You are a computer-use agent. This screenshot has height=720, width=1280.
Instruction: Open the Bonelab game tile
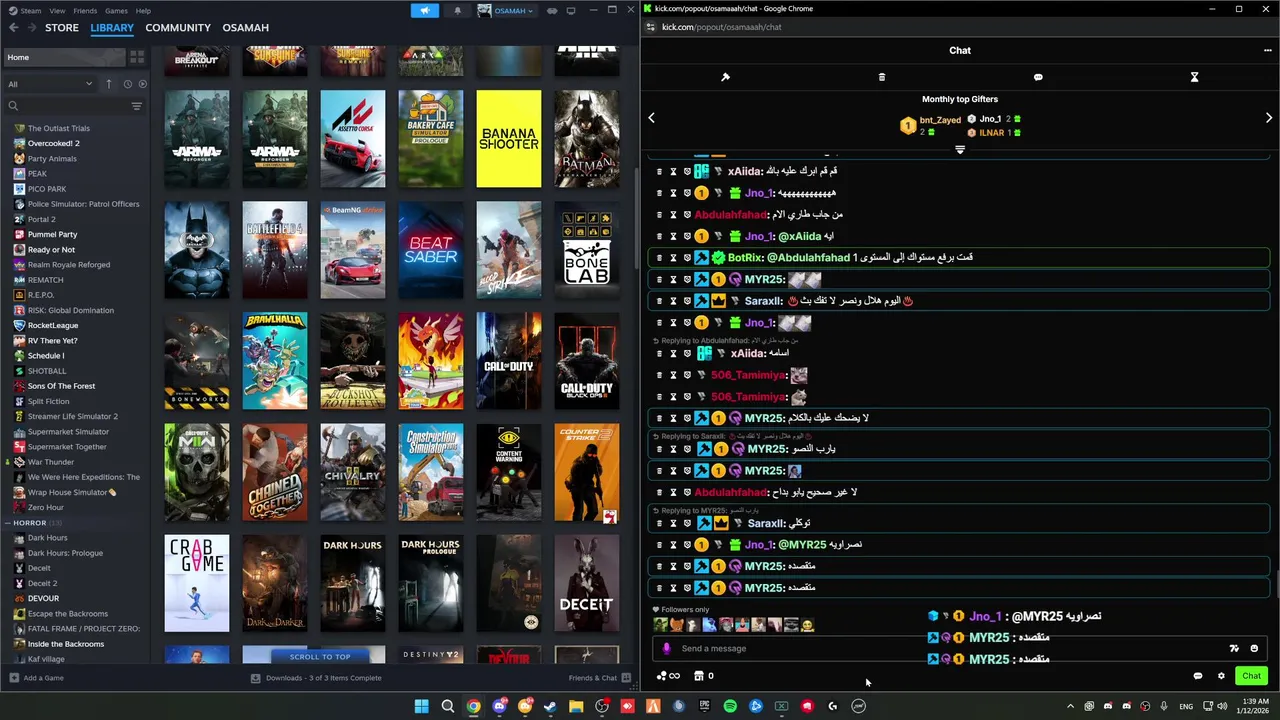point(586,250)
